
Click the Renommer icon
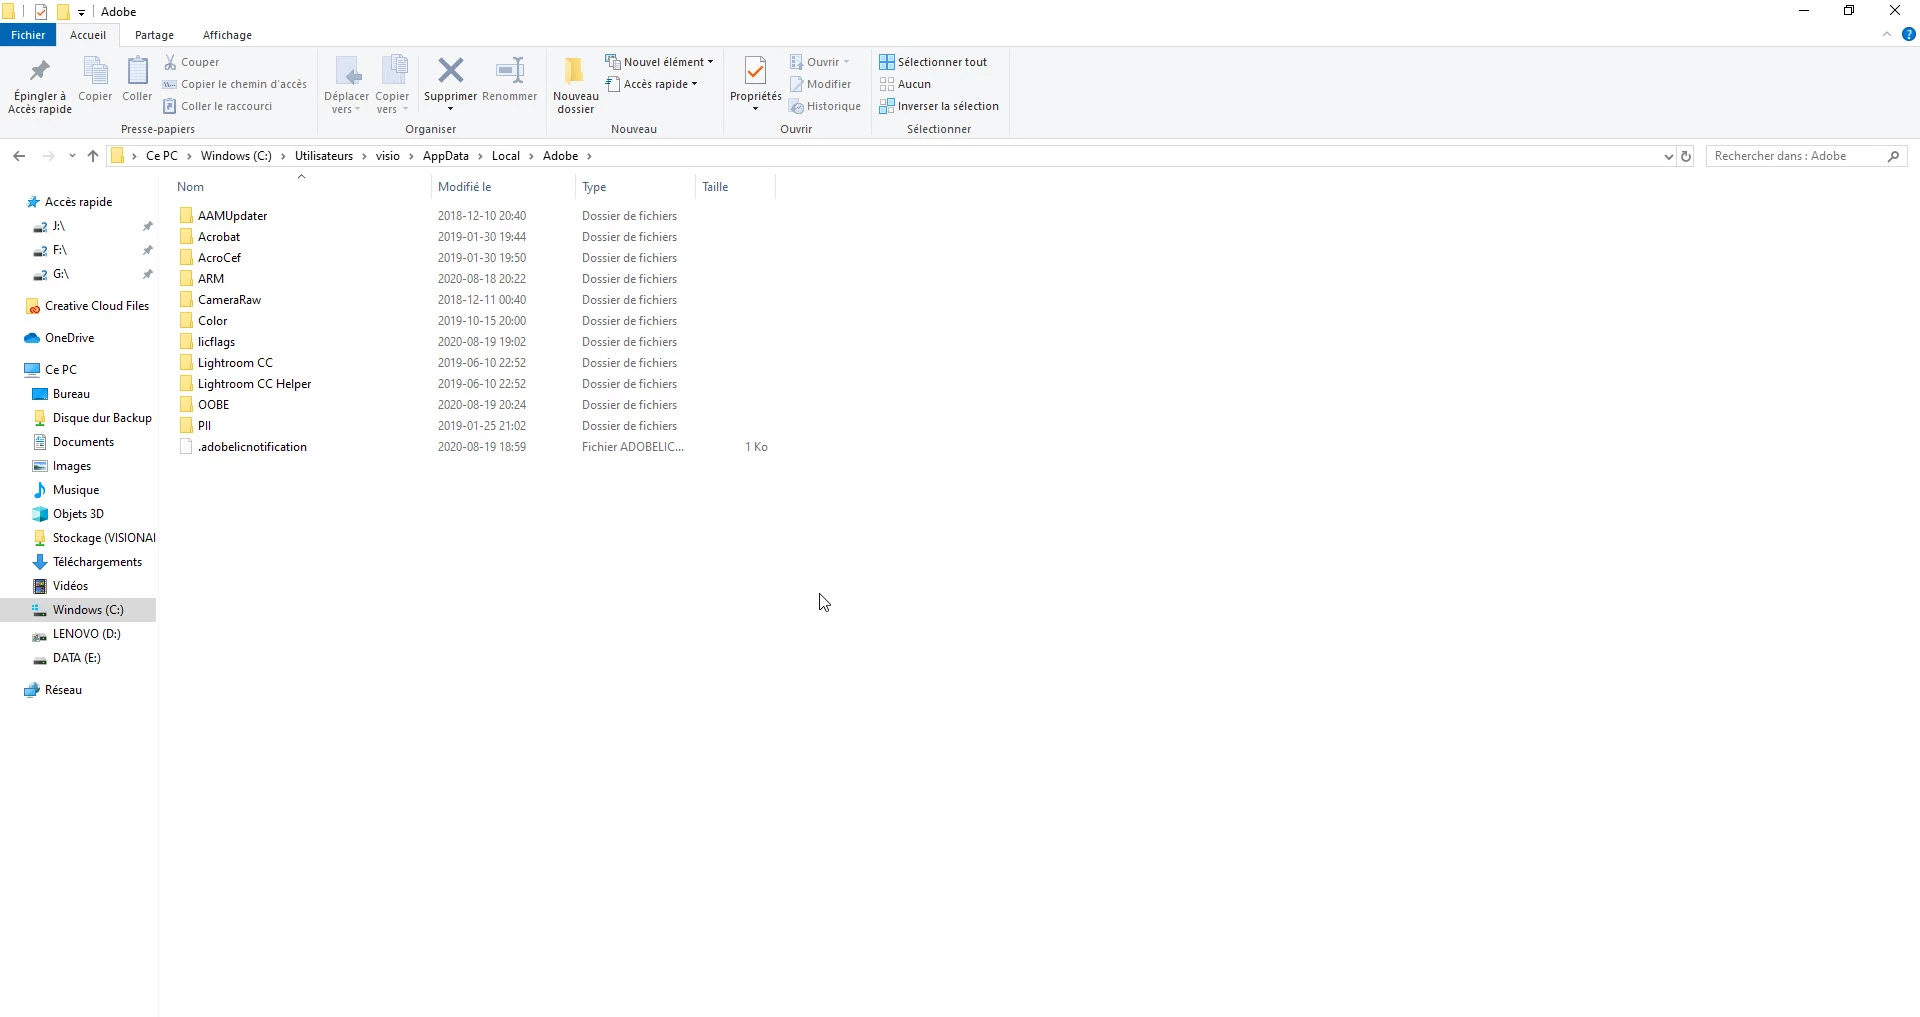[510, 70]
